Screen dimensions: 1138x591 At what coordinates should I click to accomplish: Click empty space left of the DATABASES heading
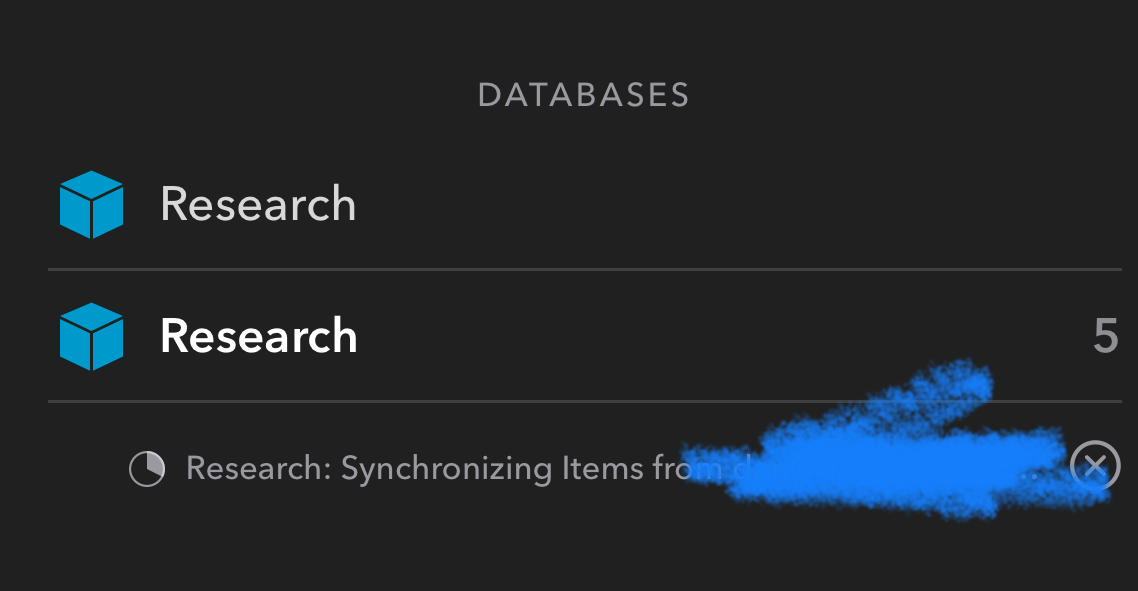[x=250, y=95]
